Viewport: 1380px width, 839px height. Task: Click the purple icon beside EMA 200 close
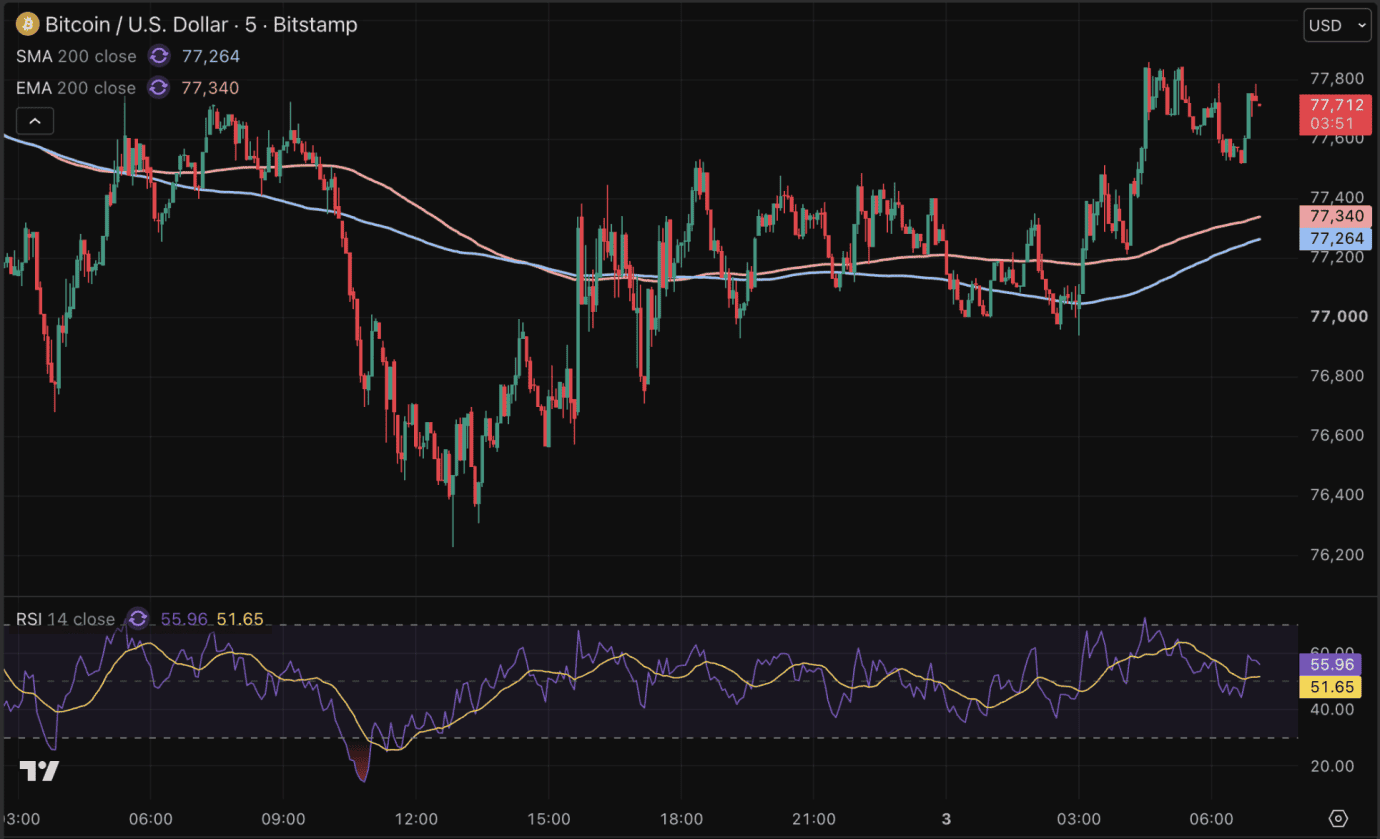(158, 88)
